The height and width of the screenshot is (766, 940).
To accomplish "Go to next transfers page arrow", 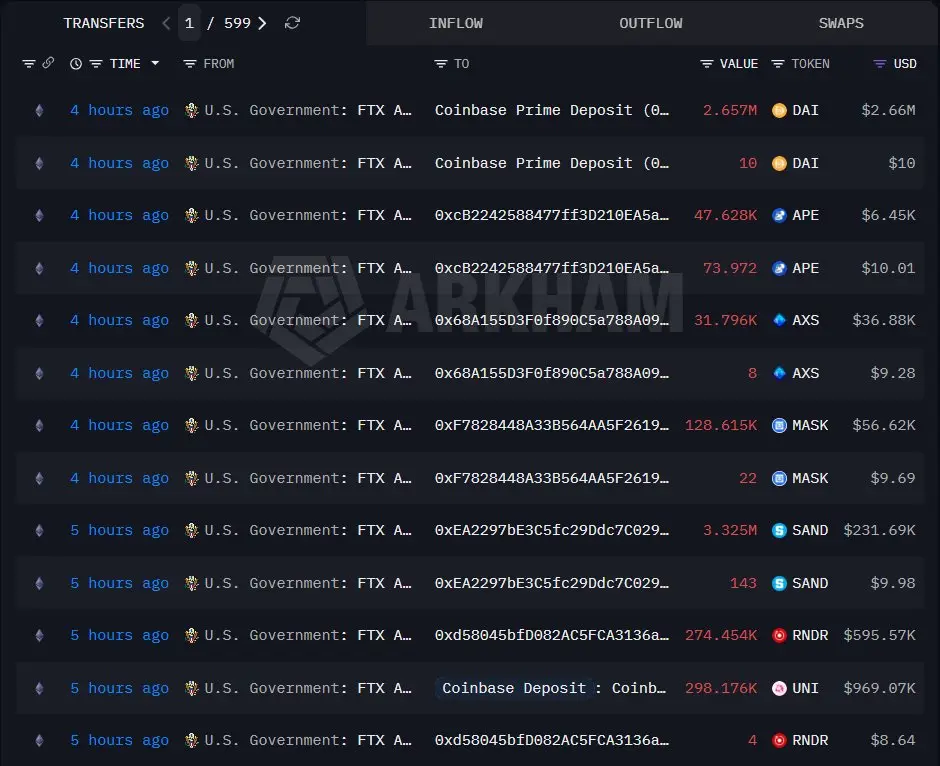I will point(262,23).
